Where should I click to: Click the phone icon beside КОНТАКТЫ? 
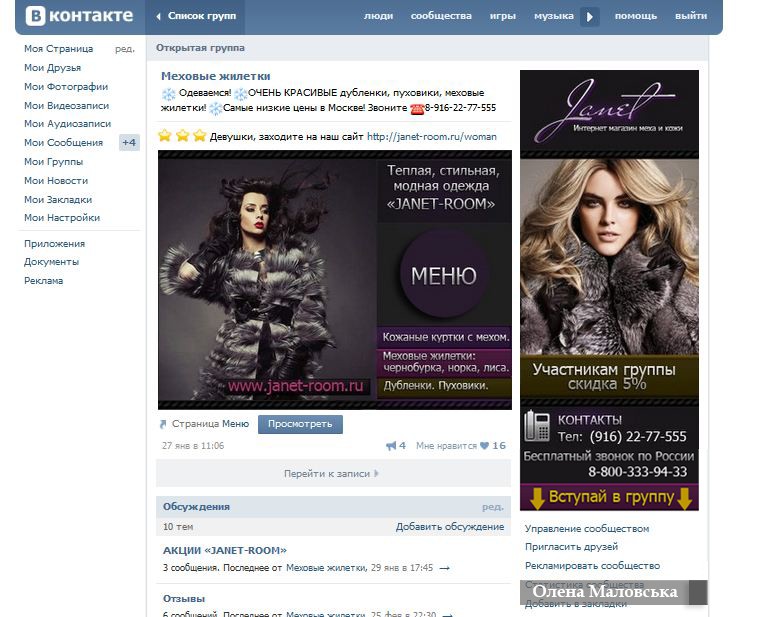[x=537, y=425]
